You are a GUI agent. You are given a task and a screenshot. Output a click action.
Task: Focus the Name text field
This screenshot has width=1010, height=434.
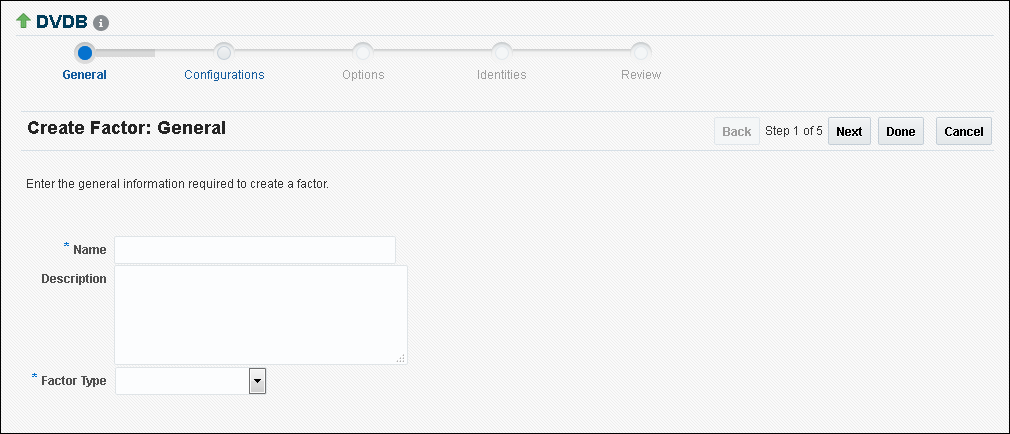tap(255, 249)
